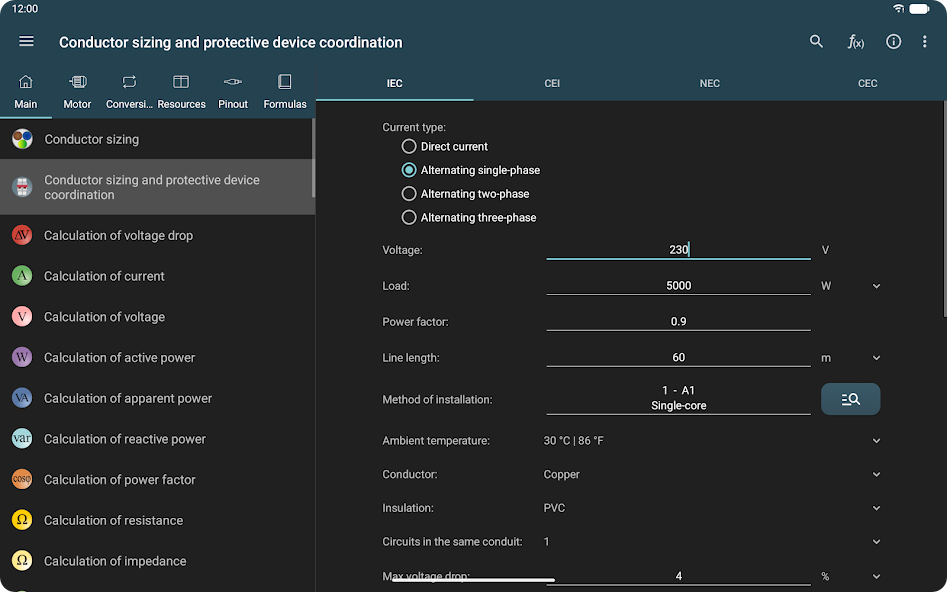
Task: Click the right form panel scrollbar
Action: tap(945, 208)
